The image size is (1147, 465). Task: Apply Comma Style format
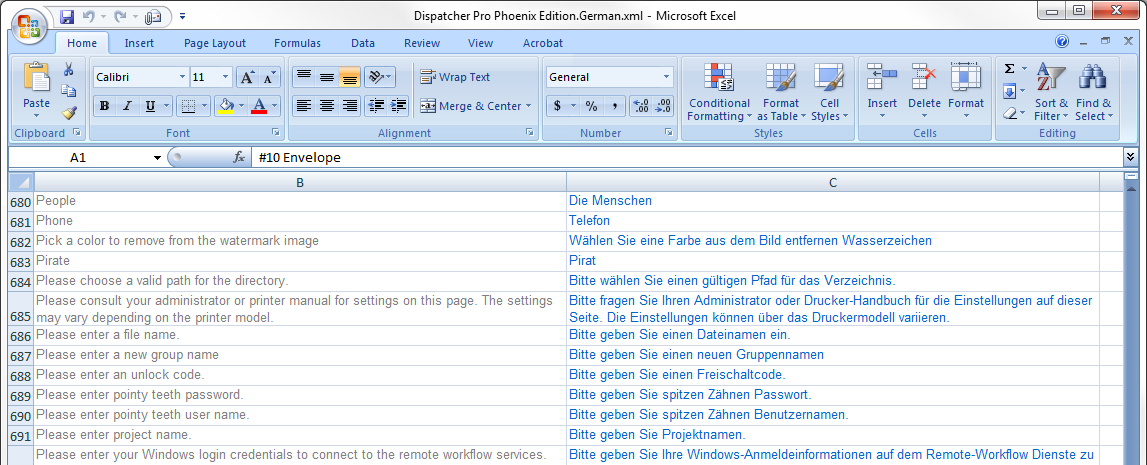point(614,106)
